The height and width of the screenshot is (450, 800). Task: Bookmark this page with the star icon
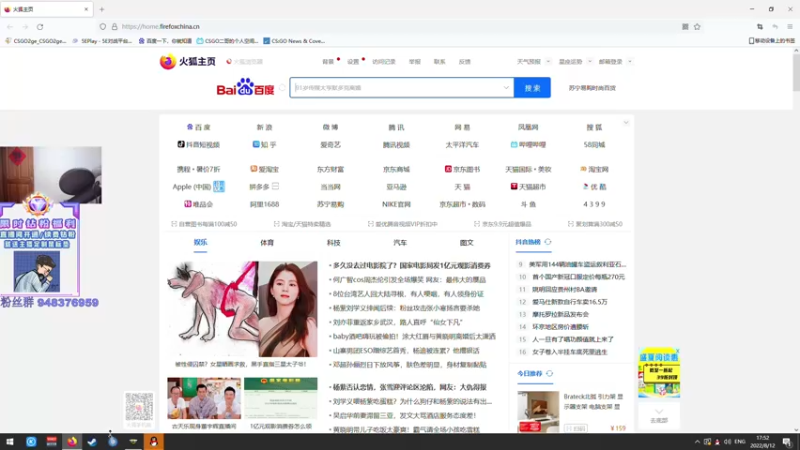(697, 27)
